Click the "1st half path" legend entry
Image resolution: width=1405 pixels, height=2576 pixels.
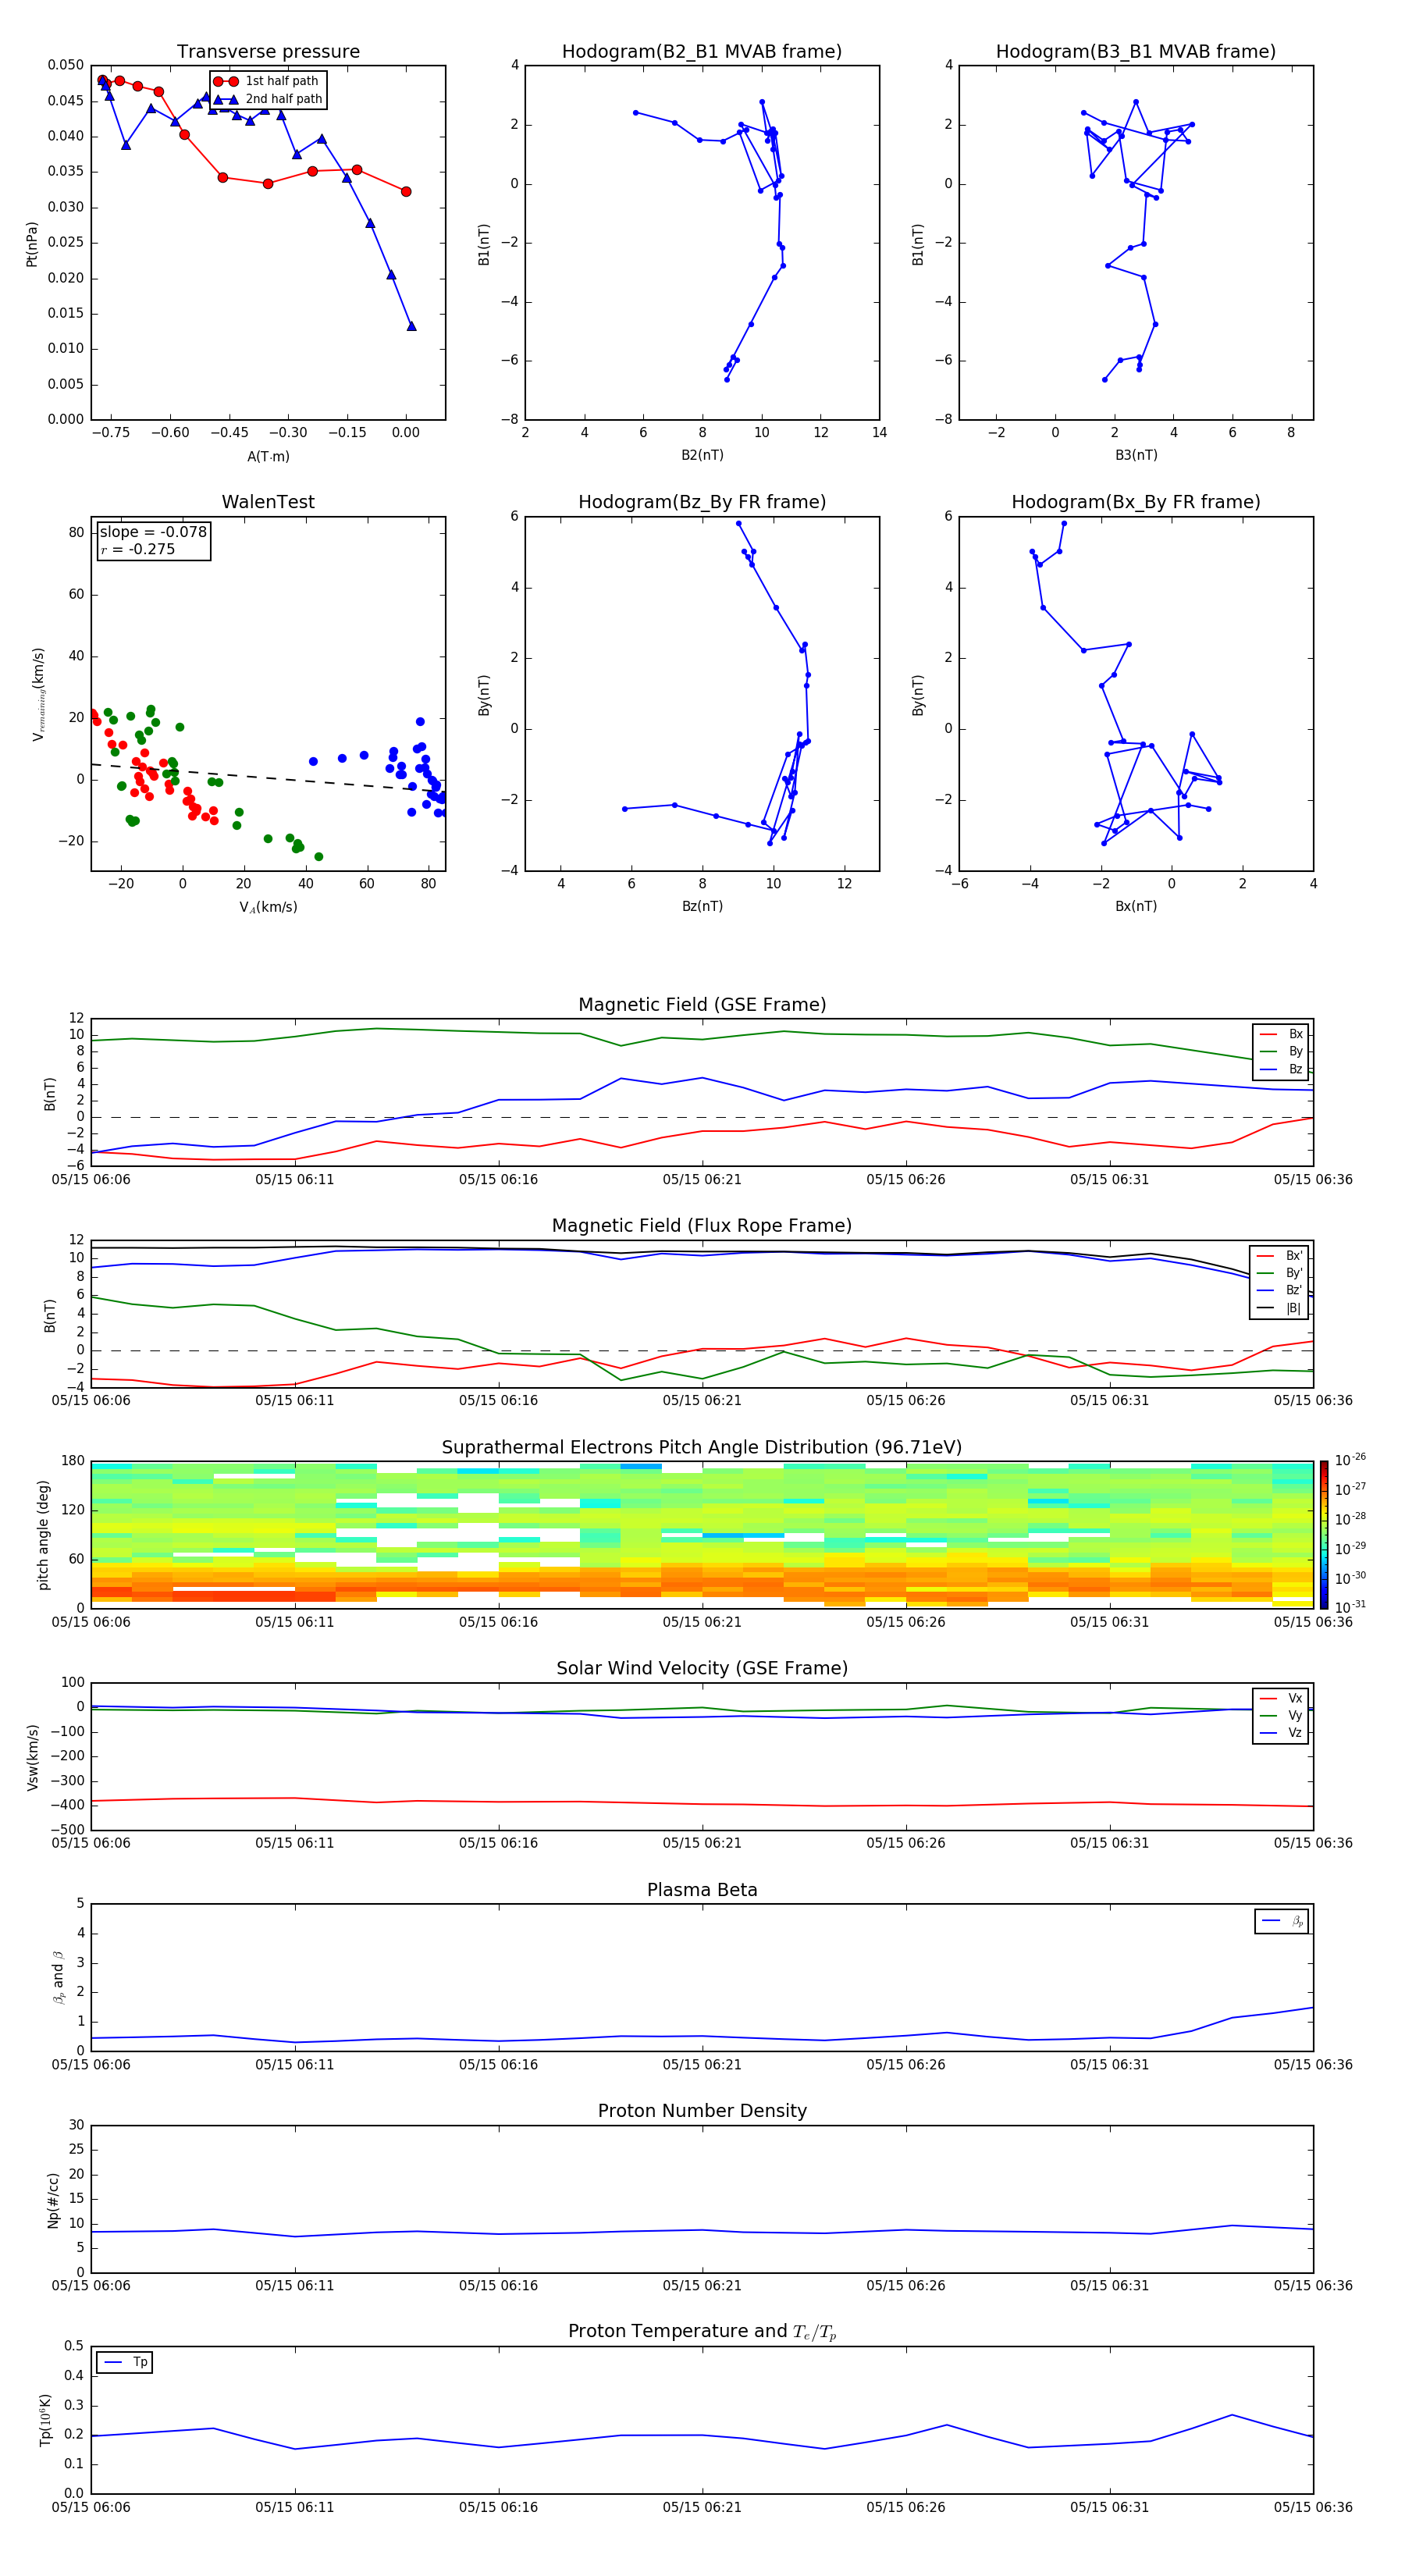click(x=268, y=81)
